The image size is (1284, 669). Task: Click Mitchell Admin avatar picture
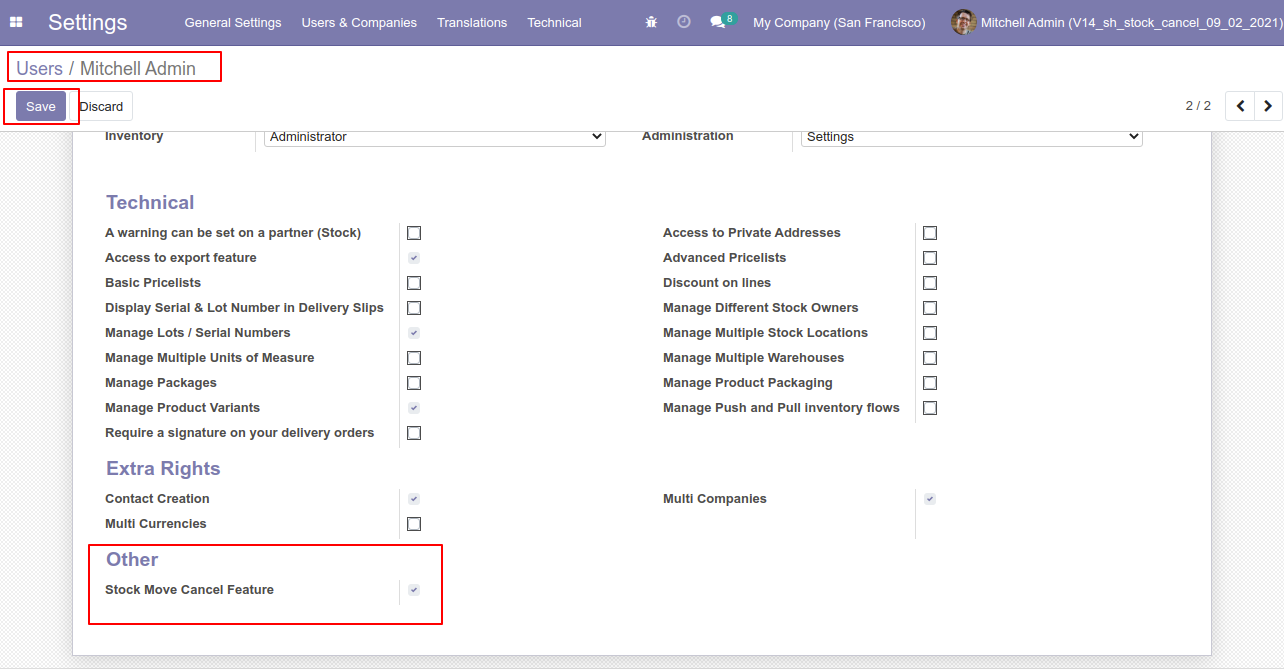[963, 22]
